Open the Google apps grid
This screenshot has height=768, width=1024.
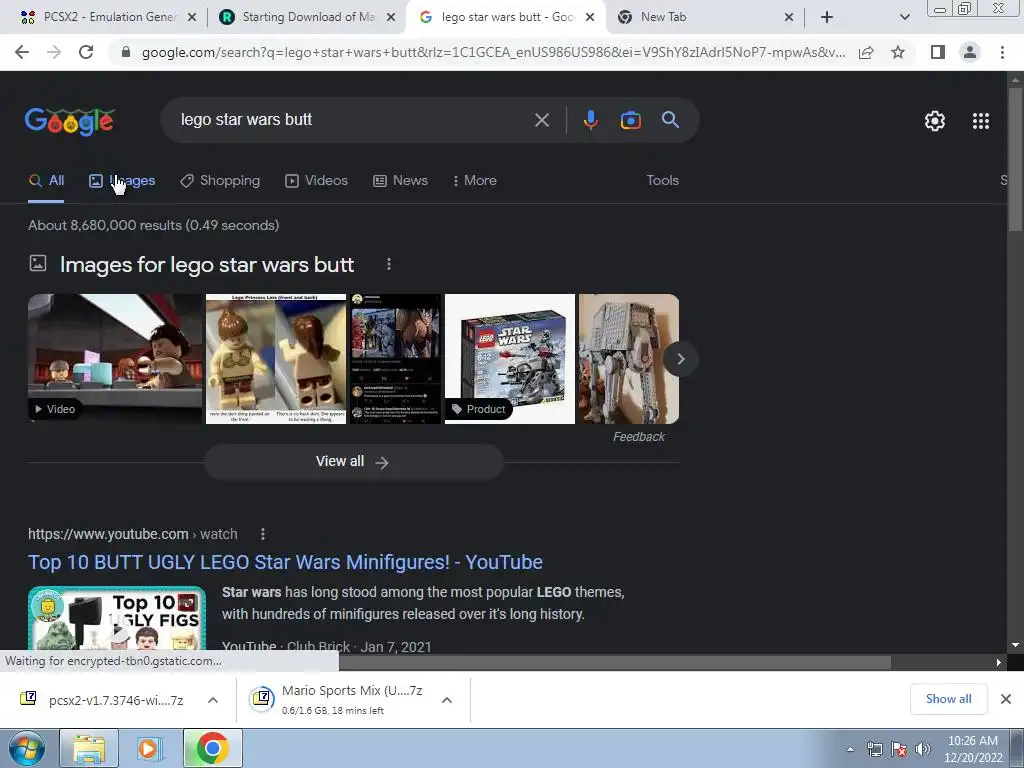click(981, 121)
